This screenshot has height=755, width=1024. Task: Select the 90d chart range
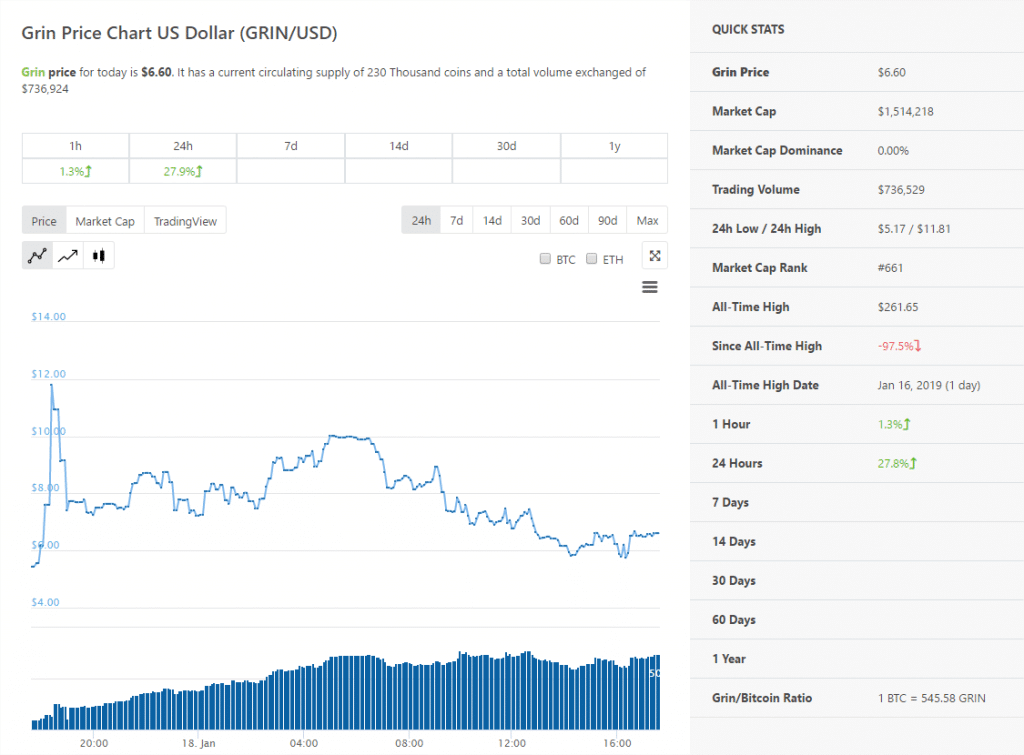[607, 220]
